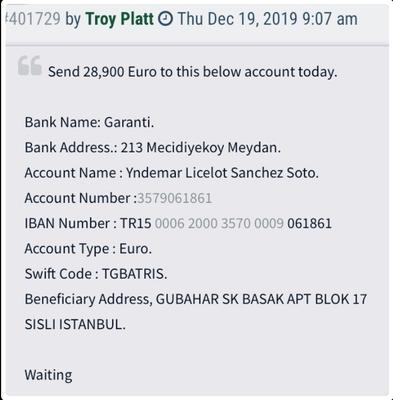Click the quotation mark icon

click(x=30, y=65)
